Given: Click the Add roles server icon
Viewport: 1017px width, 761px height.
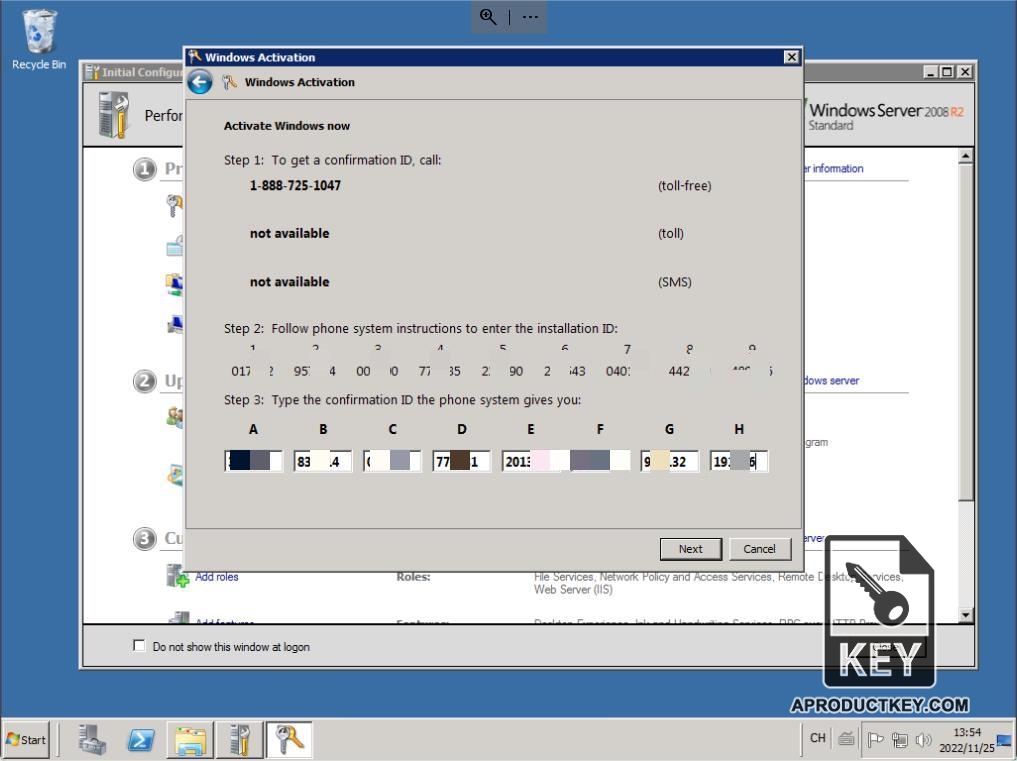Looking at the screenshot, I should 177,575.
